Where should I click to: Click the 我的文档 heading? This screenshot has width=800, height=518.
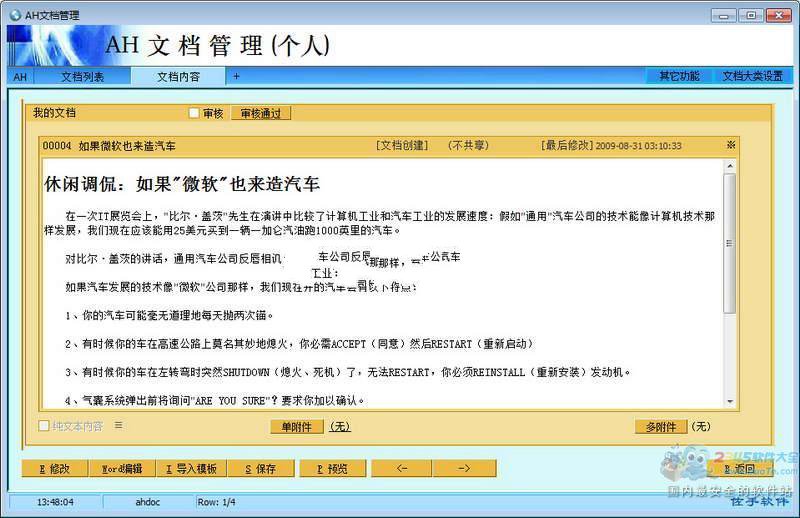54,113
